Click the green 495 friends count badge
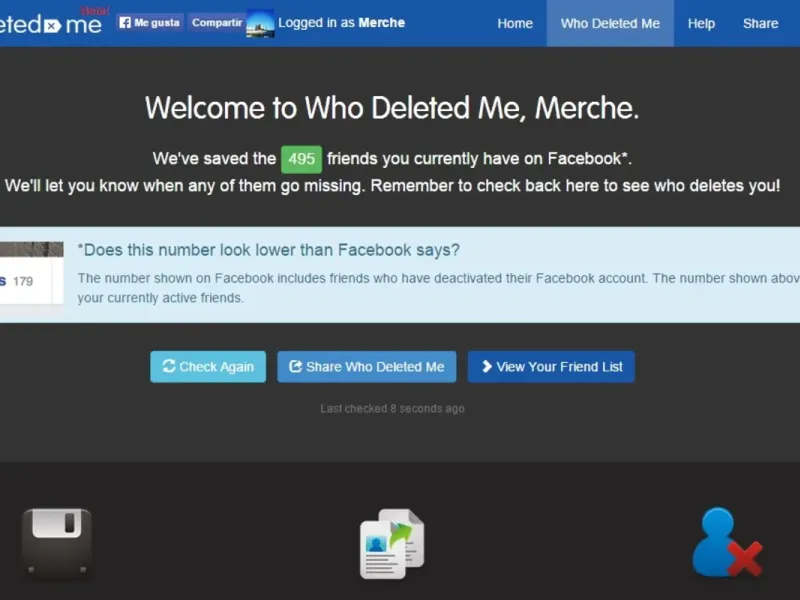 point(302,159)
